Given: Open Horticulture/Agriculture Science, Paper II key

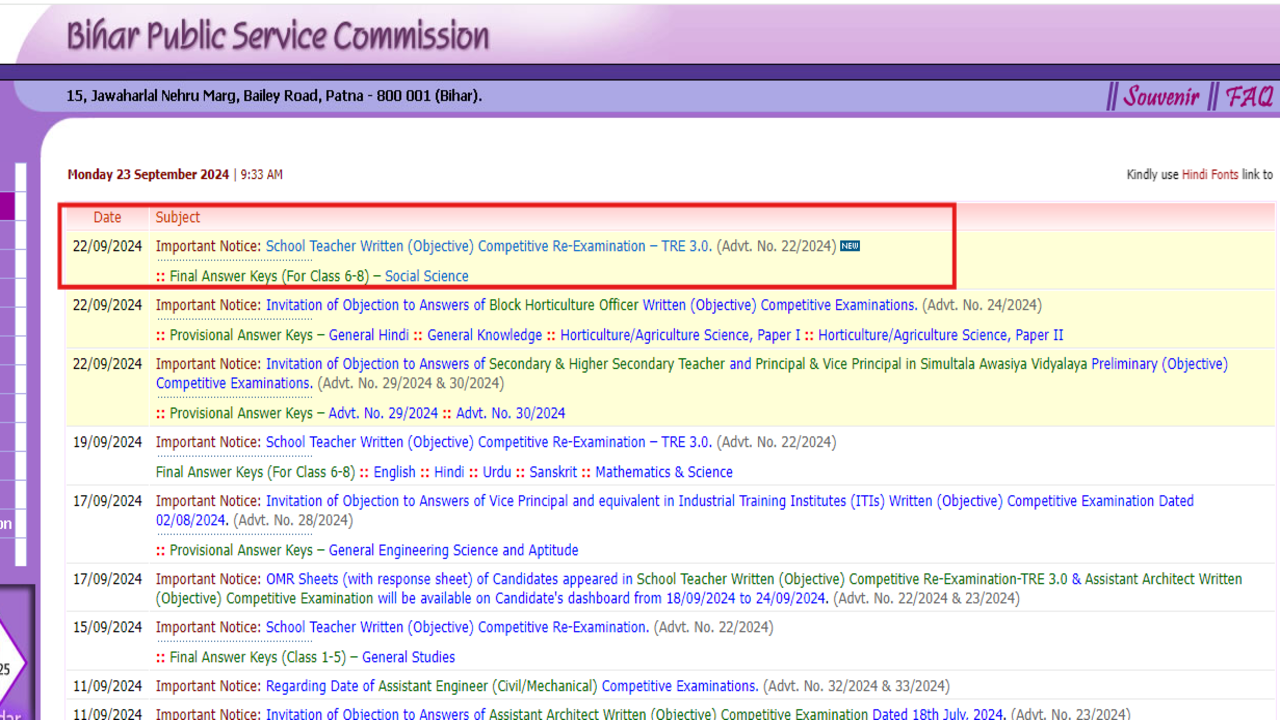Looking at the screenshot, I should pyautogui.click(x=940, y=335).
